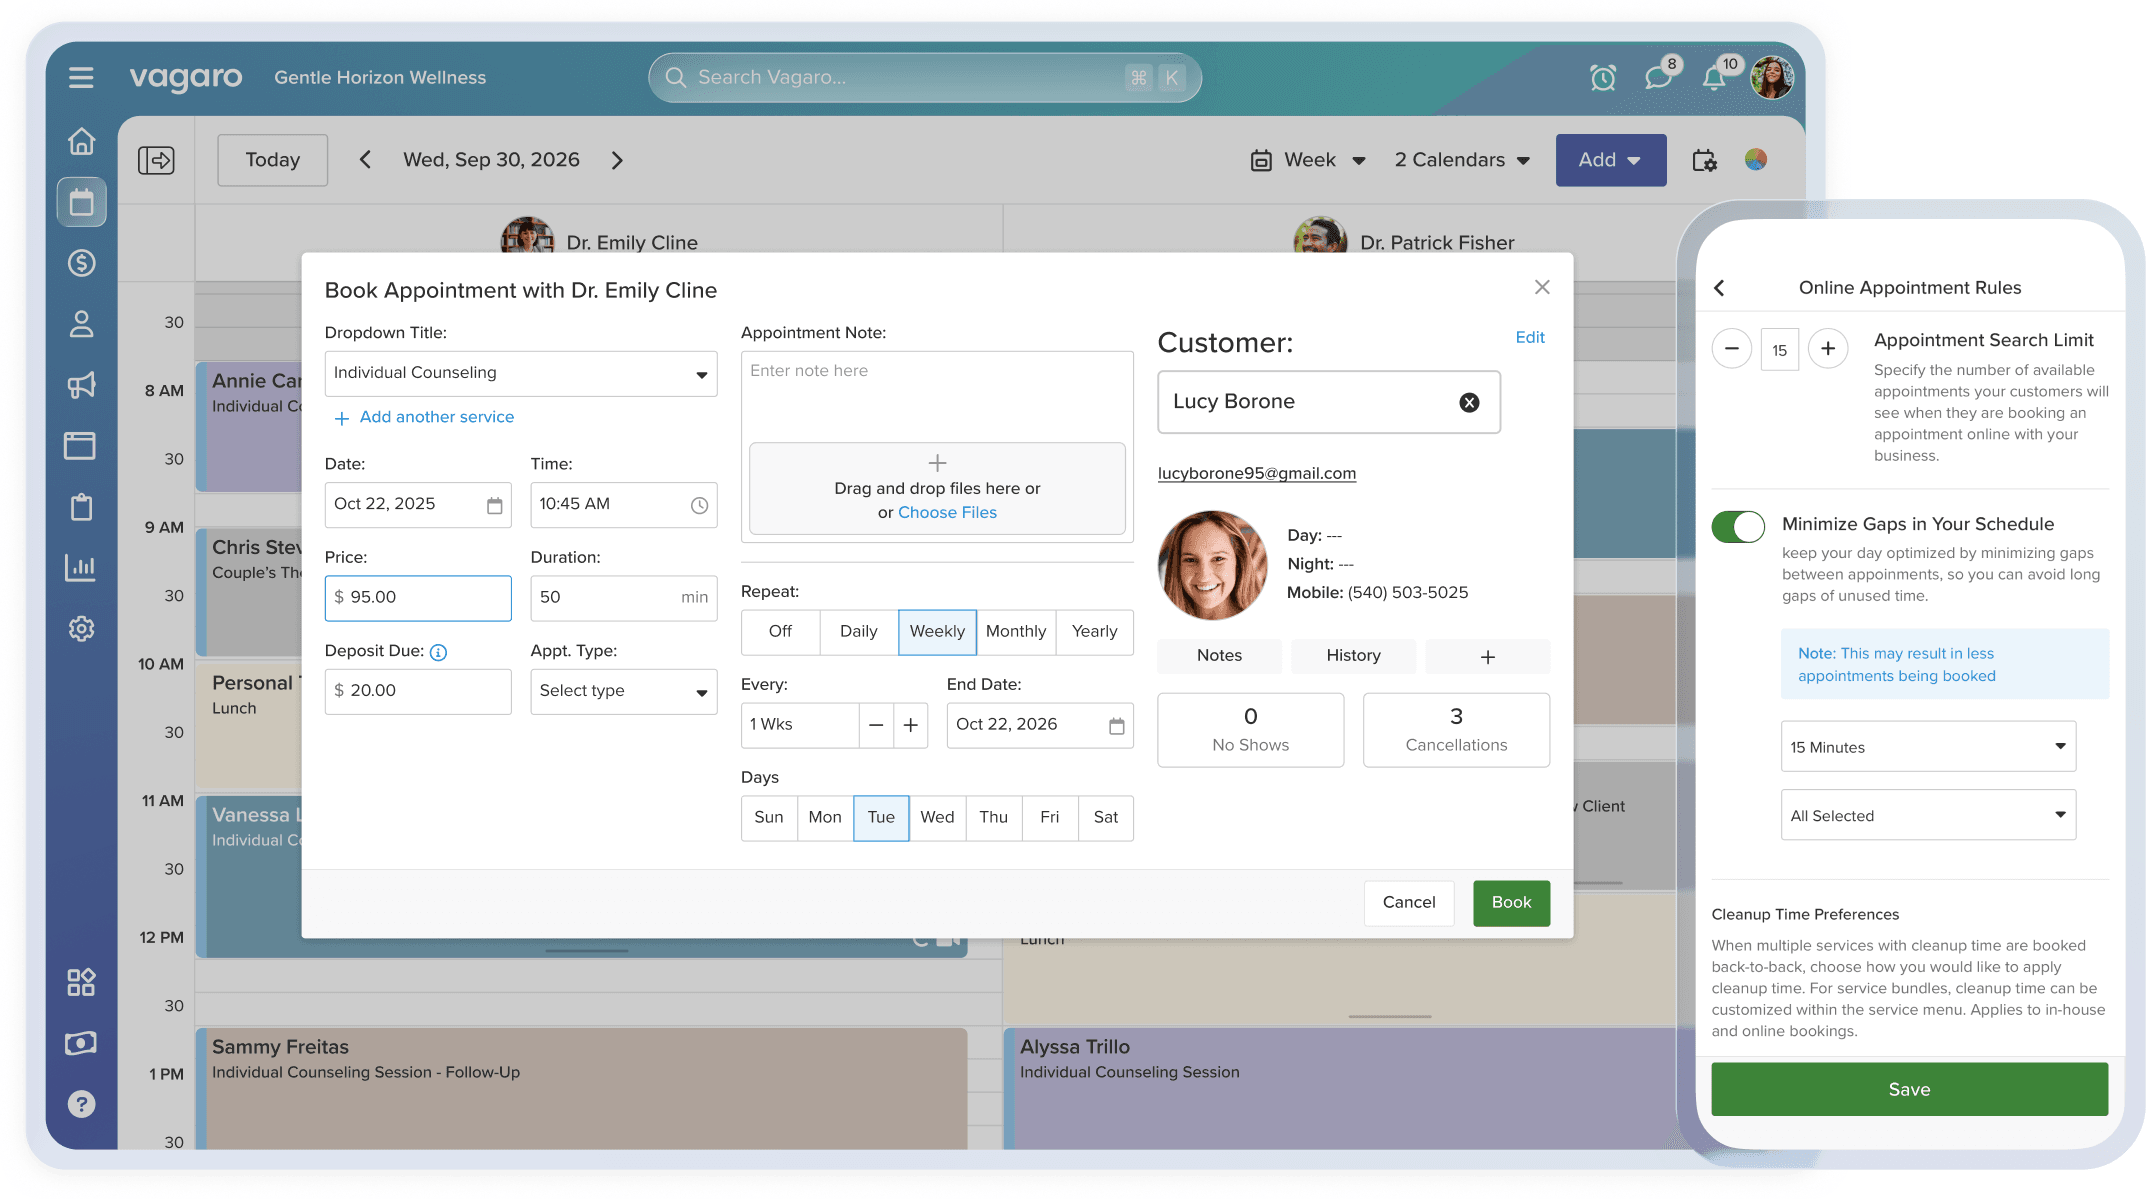This screenshot has width=2146, height=1200.
Task: Collapse the panel using the arrow icon beside Today
Action: pos(156,160)
